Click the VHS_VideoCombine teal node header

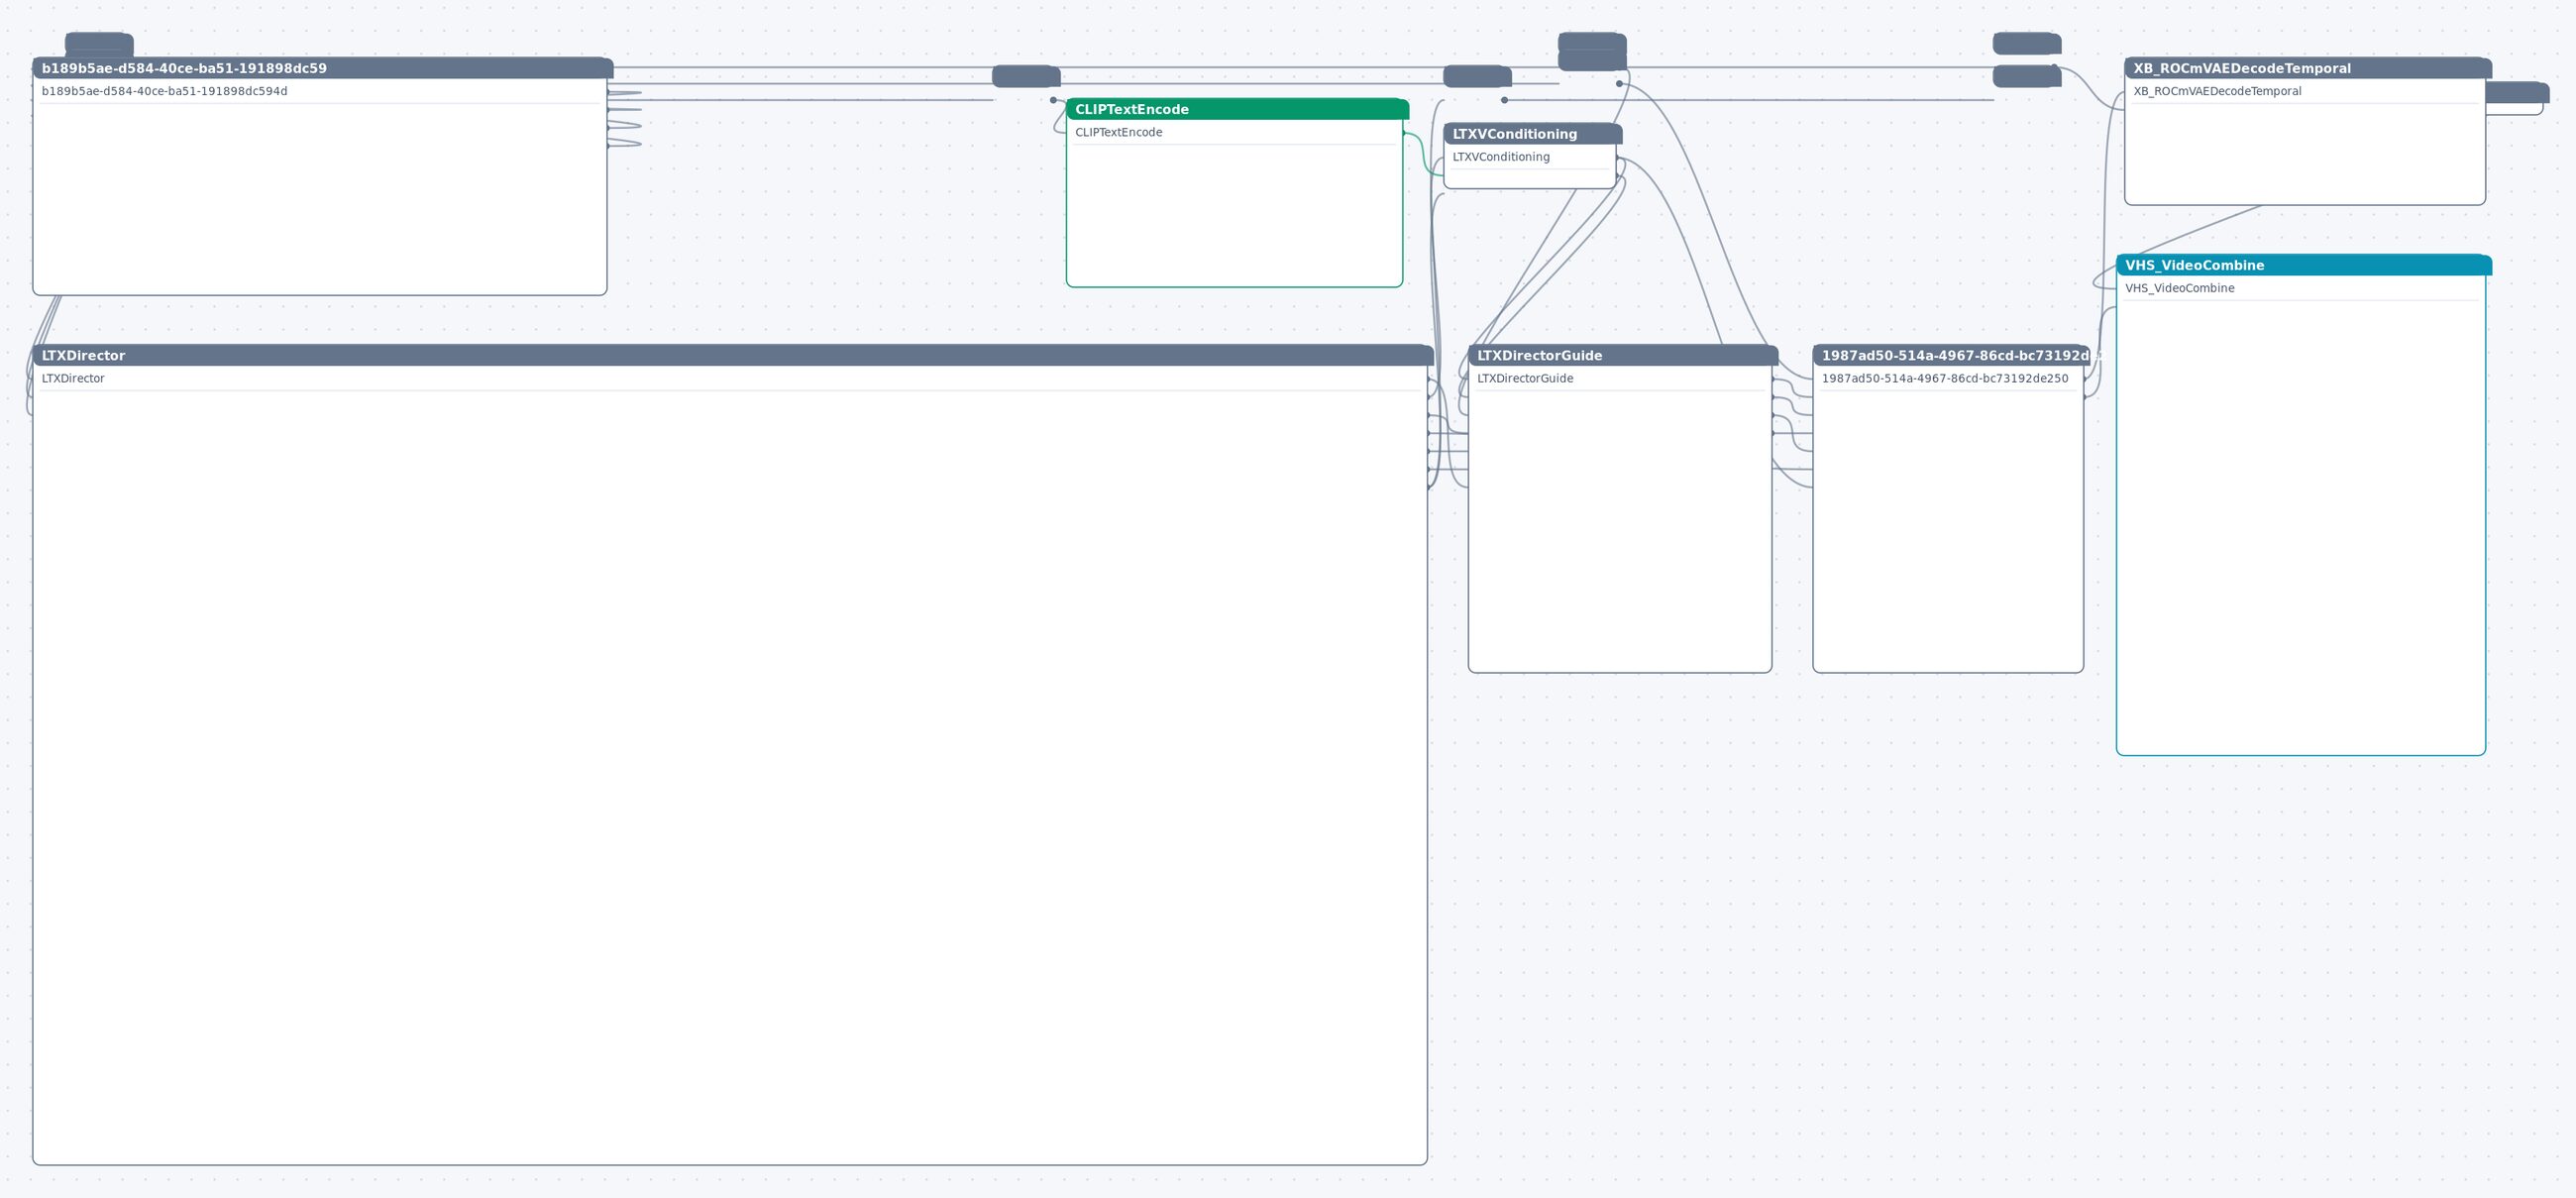[x=2303, y=265]
